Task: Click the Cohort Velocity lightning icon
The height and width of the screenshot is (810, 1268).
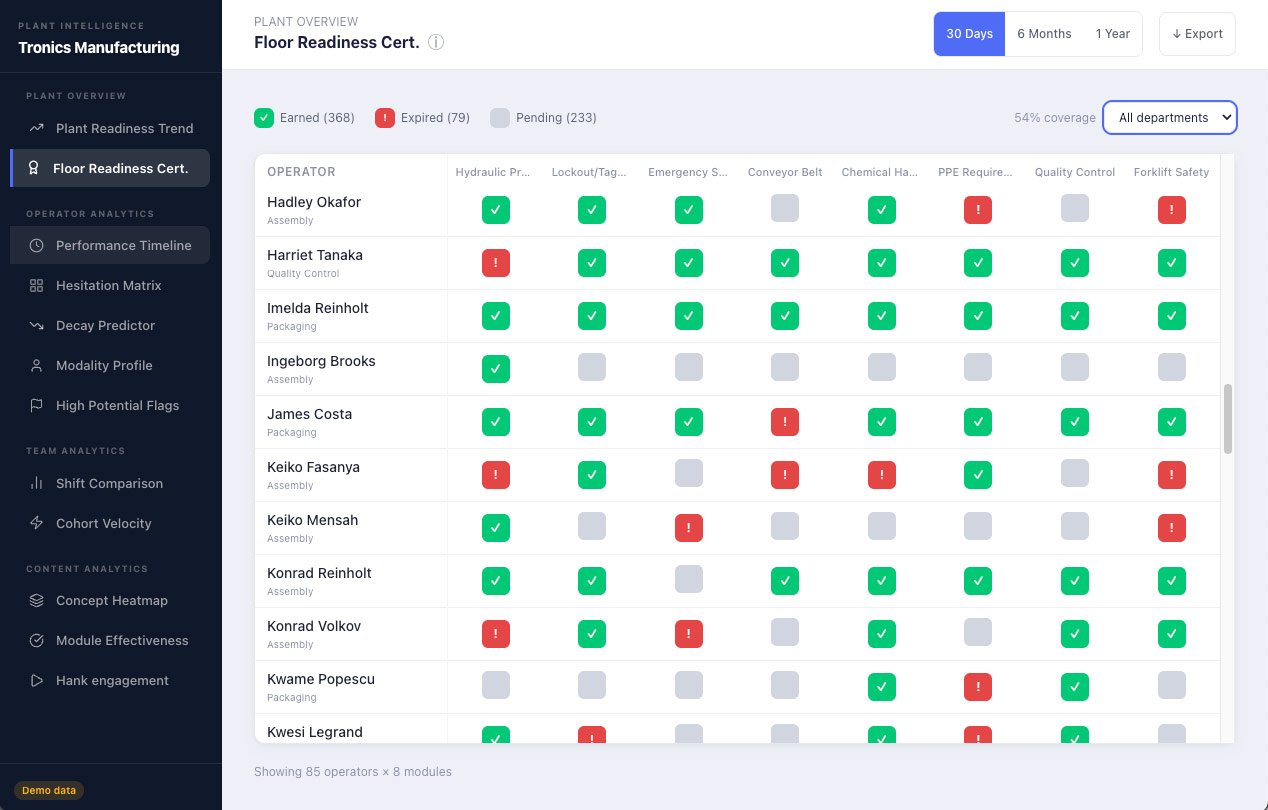Action: pos(37,523)
